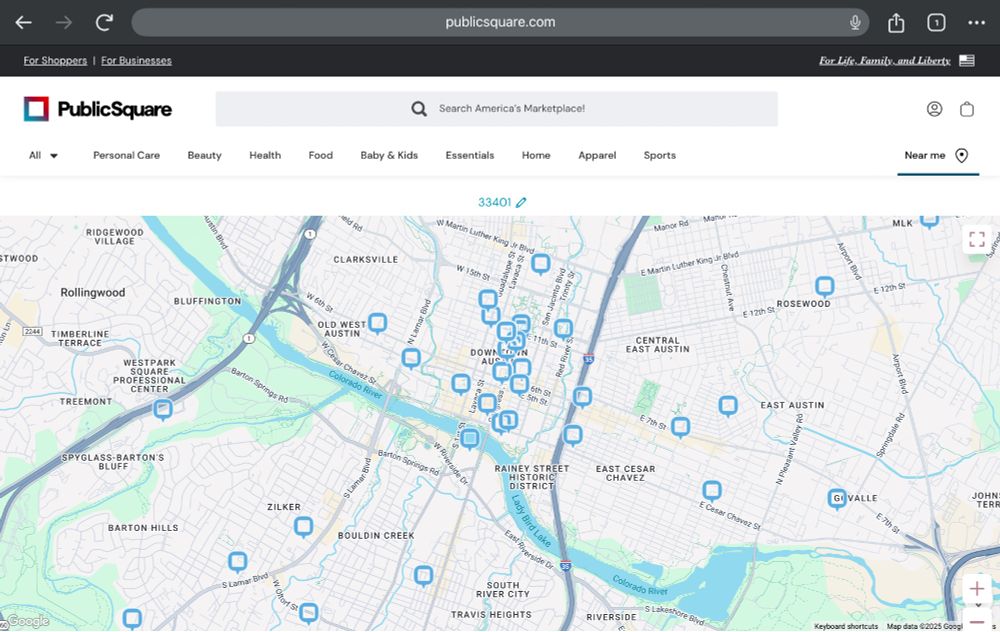Open the user account icon
The height and width of the screenshot is (632, 1000).
(x=934, y=109)
